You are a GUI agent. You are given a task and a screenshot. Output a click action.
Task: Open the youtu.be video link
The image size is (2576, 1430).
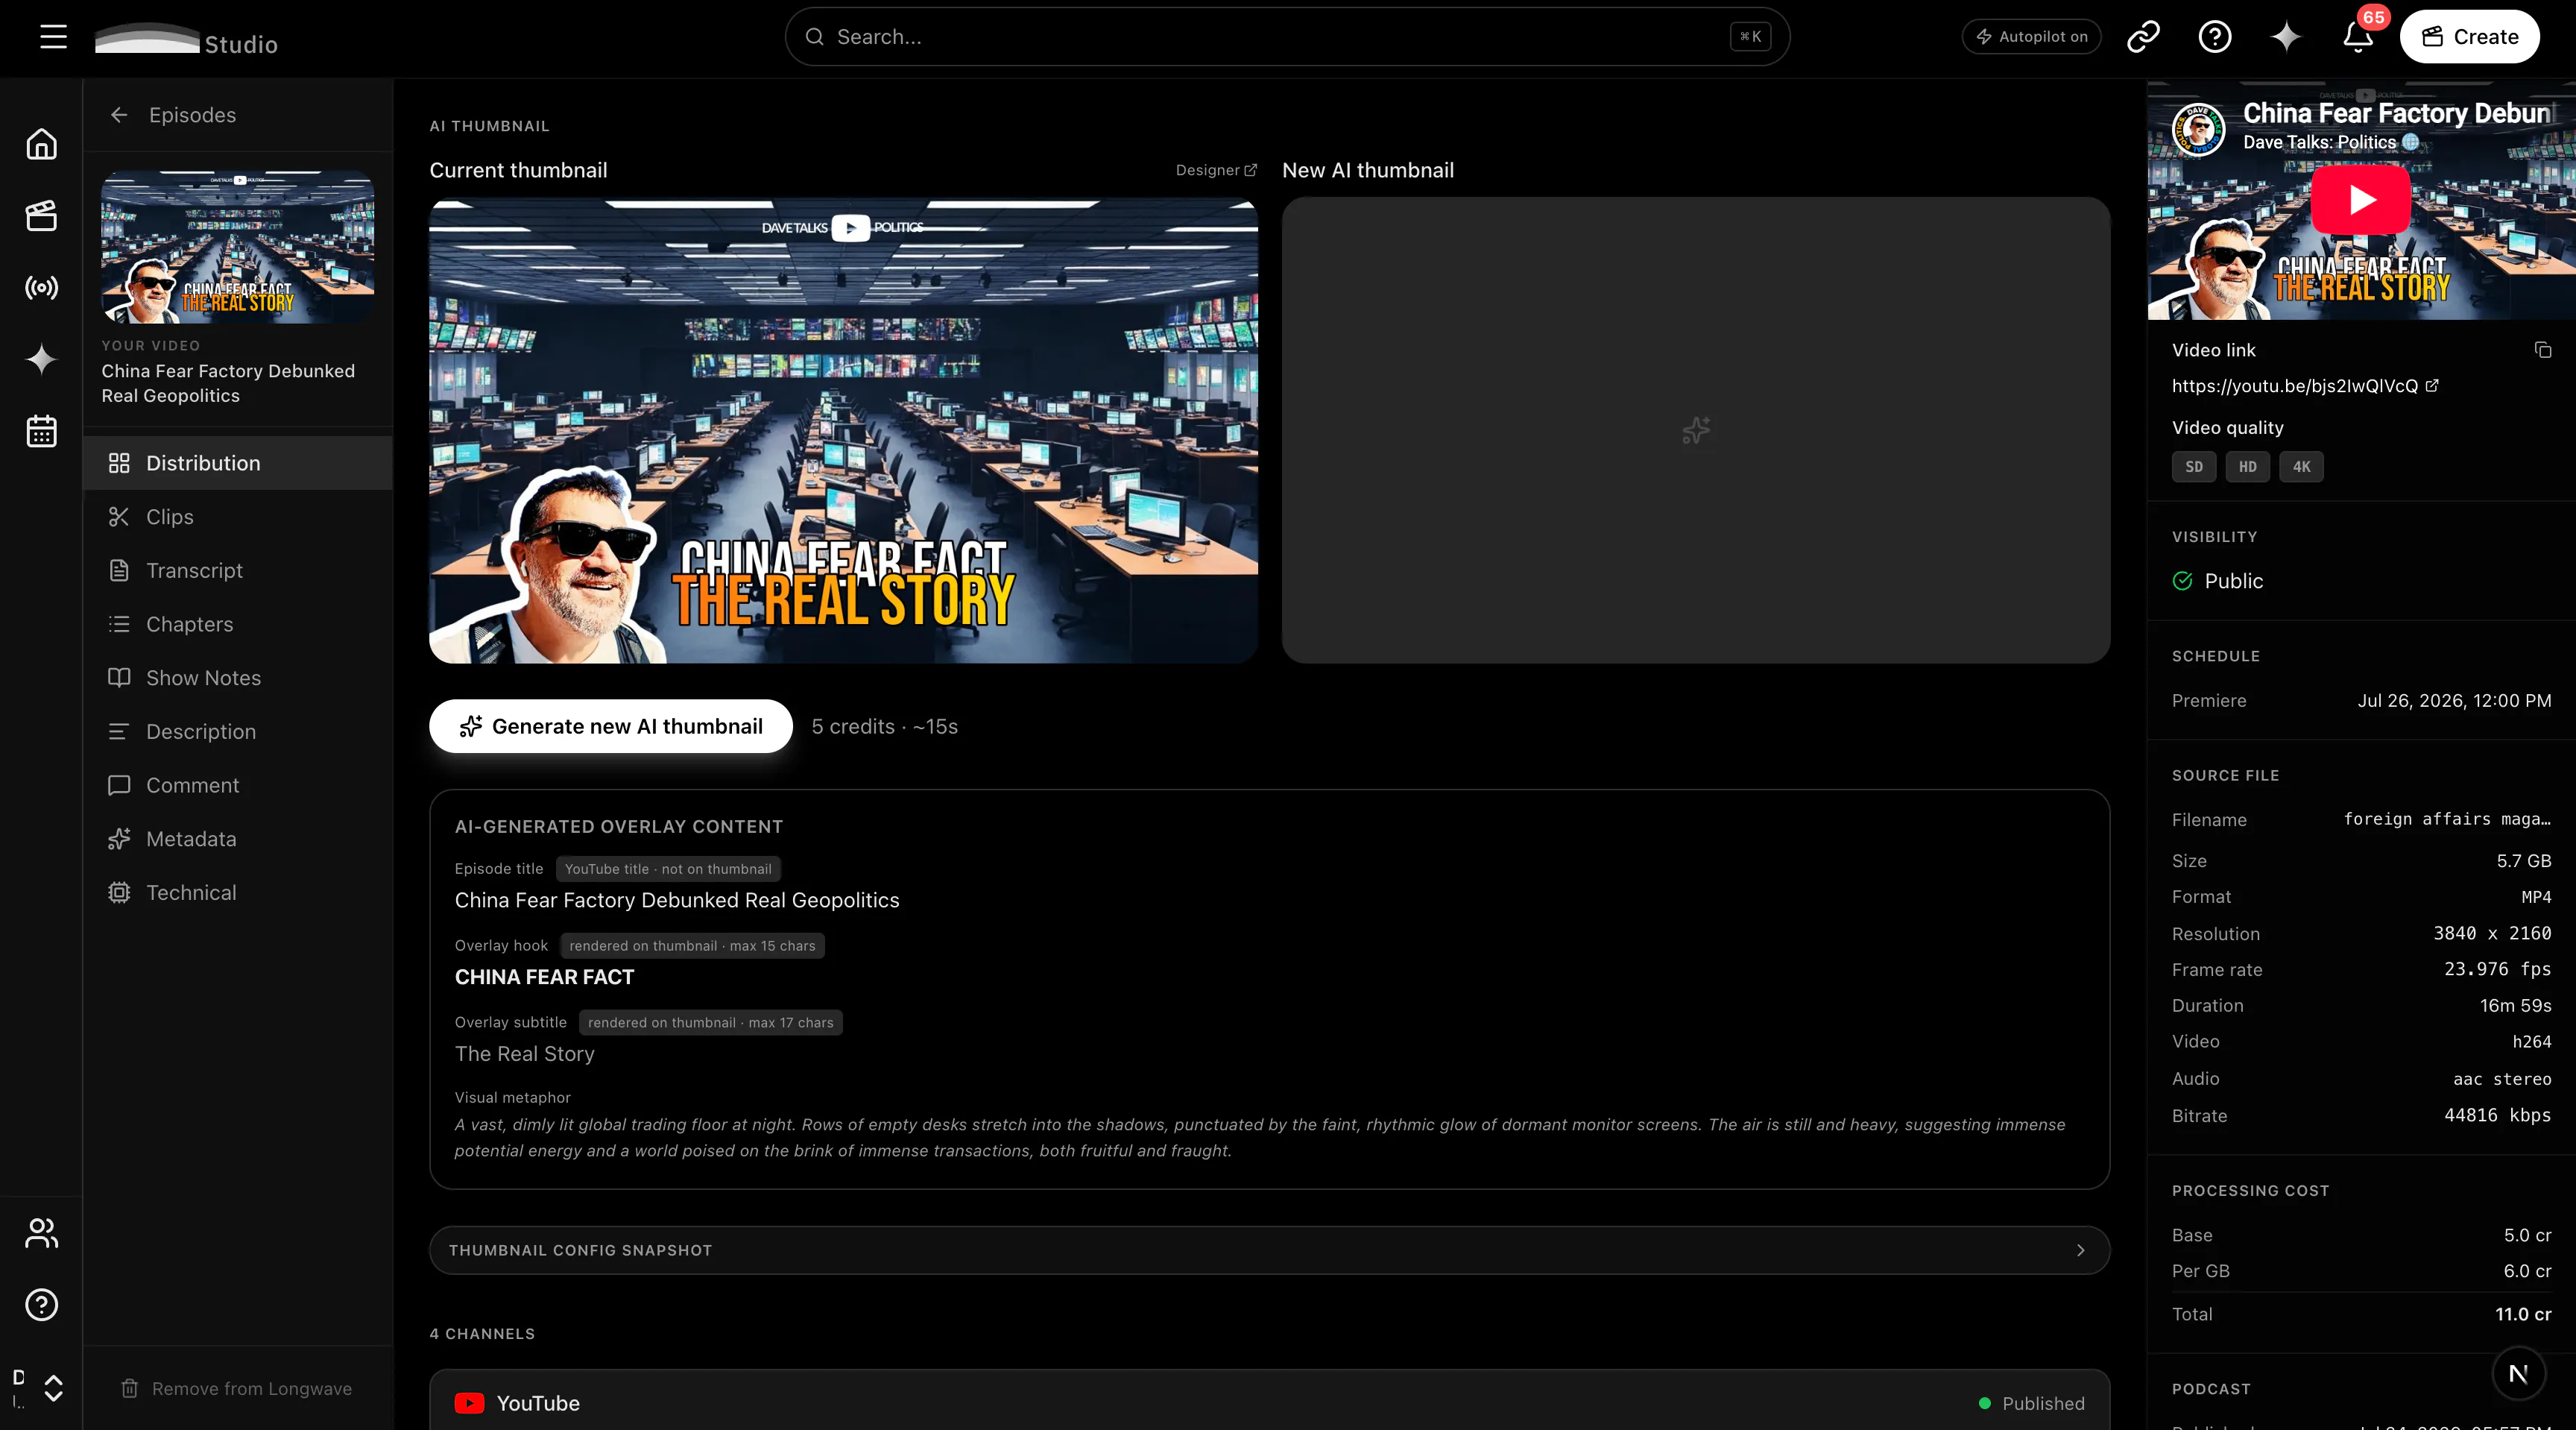click(x=2305, y=386)
